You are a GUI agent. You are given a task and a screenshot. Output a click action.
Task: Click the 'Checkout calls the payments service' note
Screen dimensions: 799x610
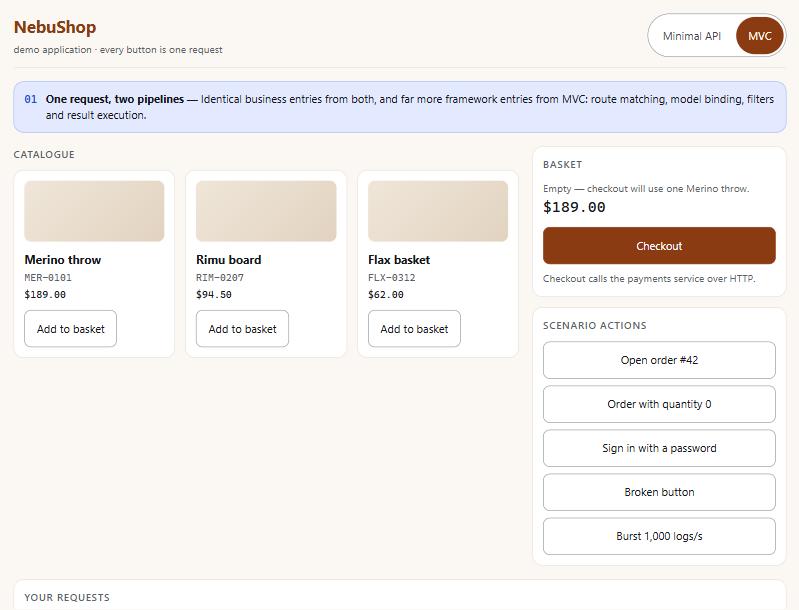[x=649, y=279]
